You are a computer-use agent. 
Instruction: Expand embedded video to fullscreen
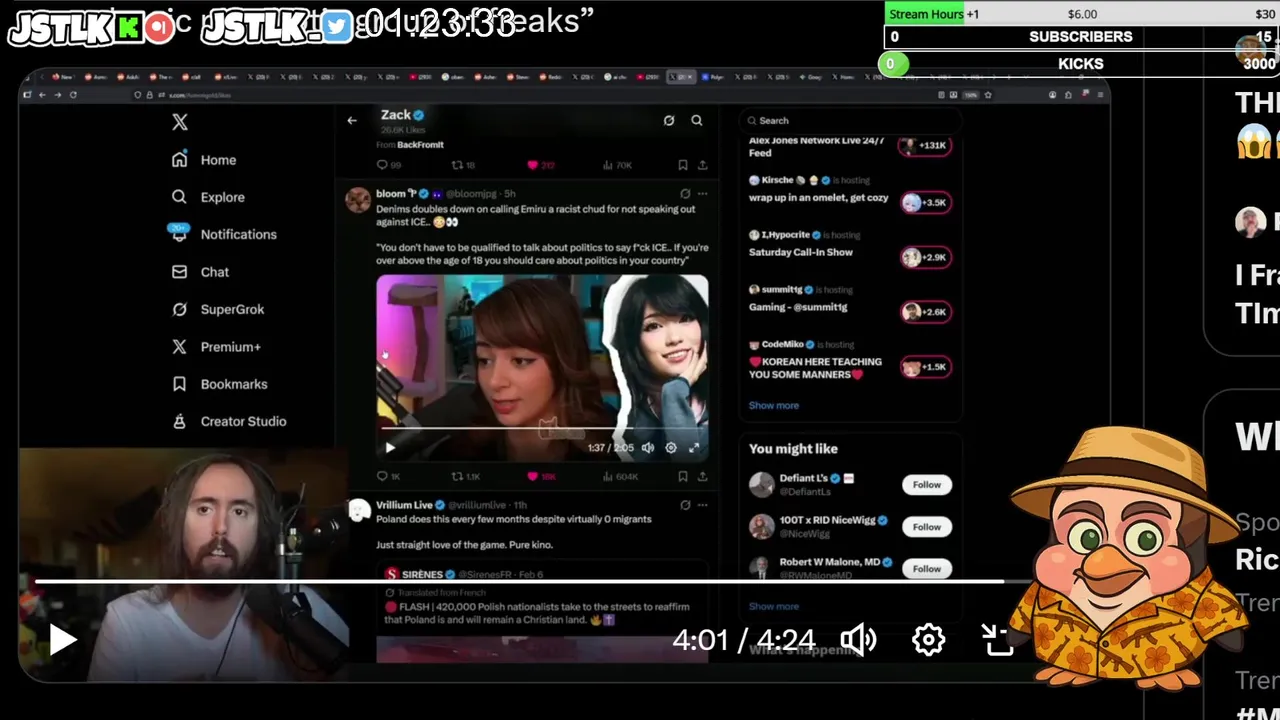[x=695, y=448]
